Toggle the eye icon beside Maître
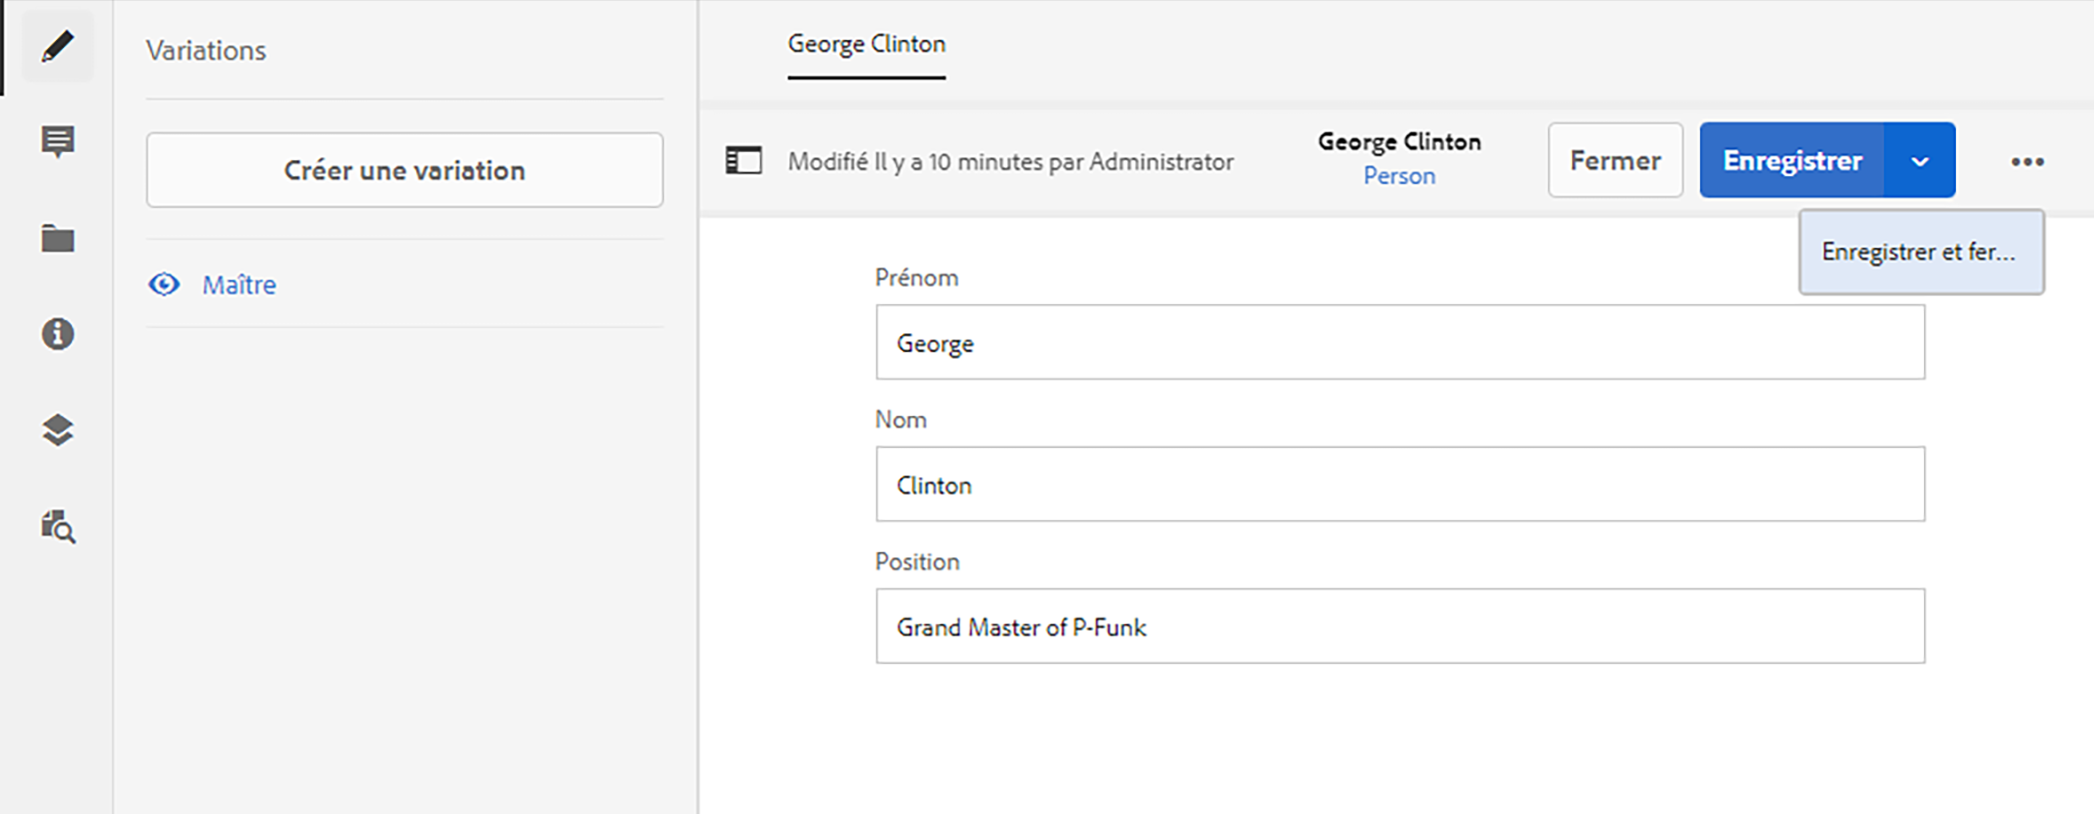2094x814 pixels. pyautogui.click(x=164, y=285)
